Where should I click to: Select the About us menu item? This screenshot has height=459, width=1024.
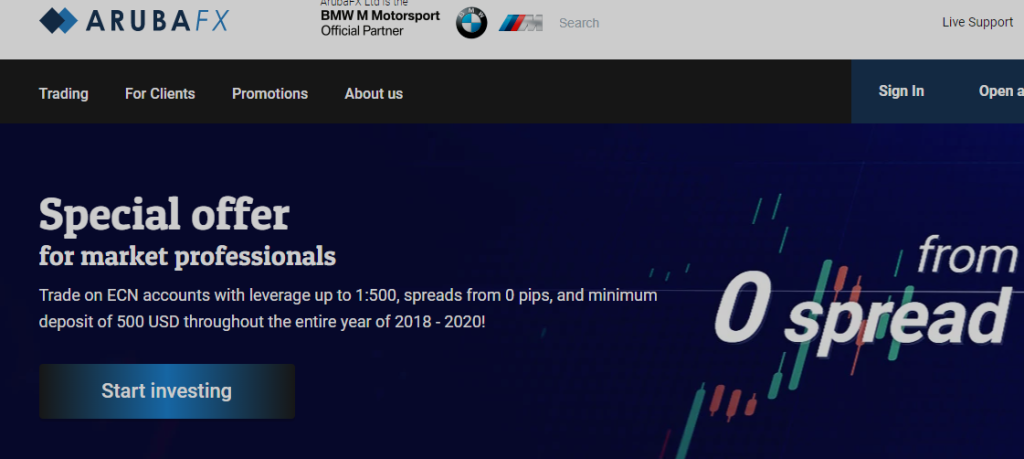pyautogui.click(x=373, y=93)
